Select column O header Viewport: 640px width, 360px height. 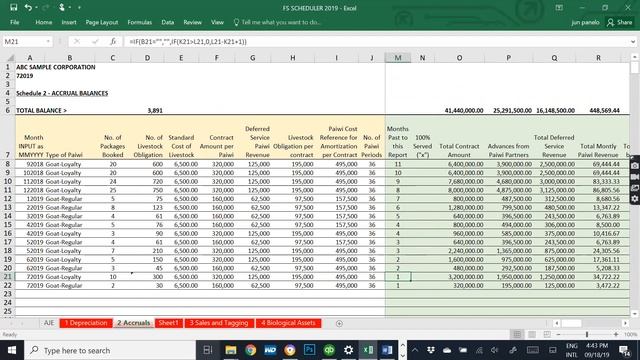coord(459,58)
